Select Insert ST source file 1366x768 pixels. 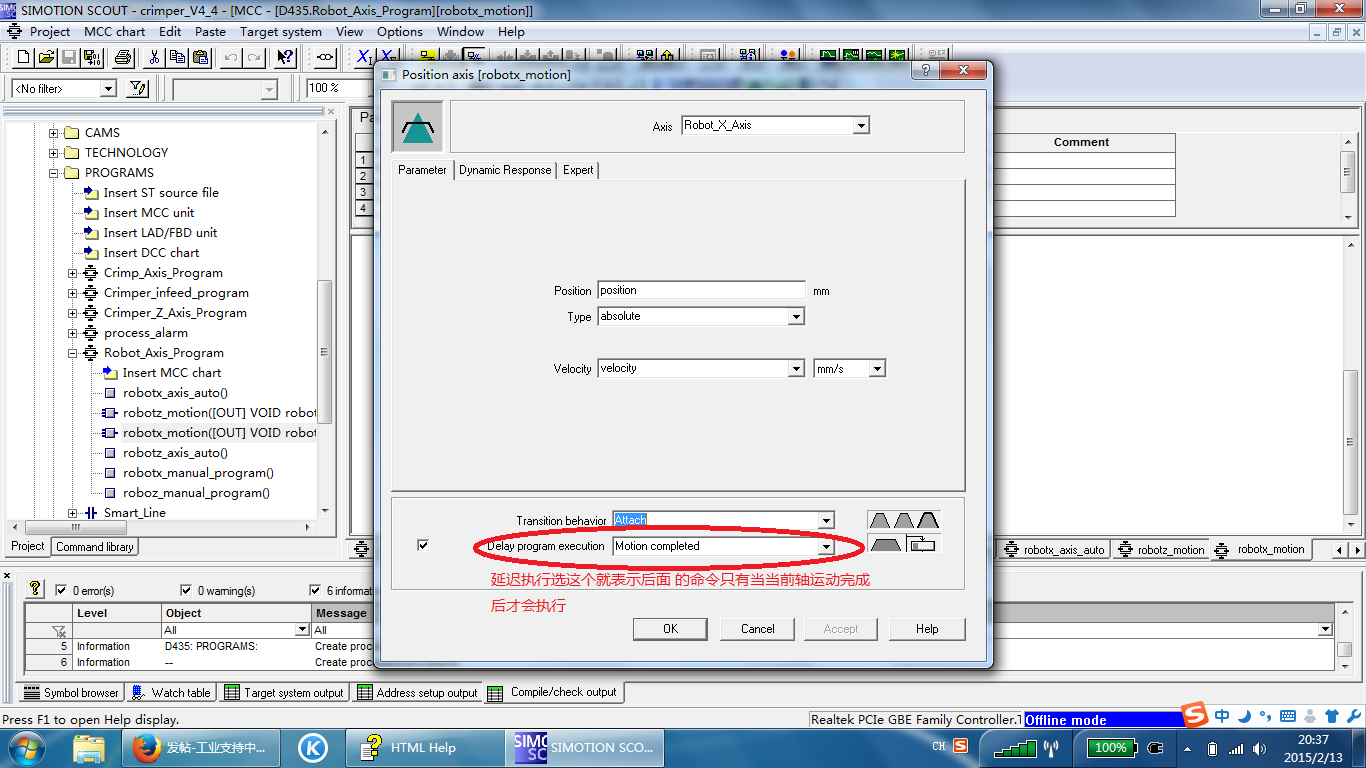(x=161, y=193)
